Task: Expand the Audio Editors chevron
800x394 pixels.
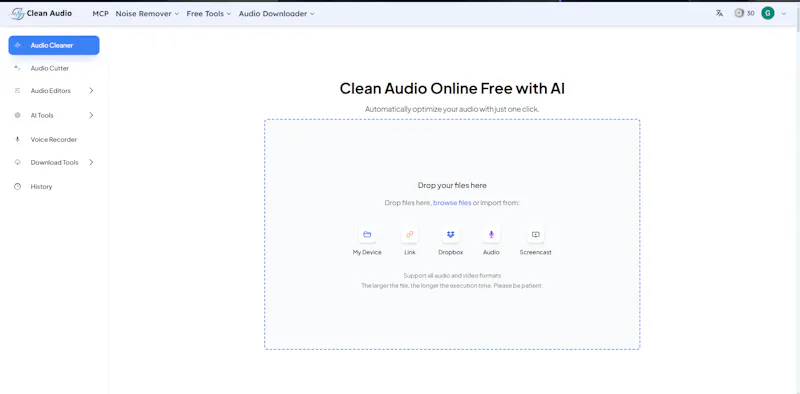Action: [x=91, y=90]
